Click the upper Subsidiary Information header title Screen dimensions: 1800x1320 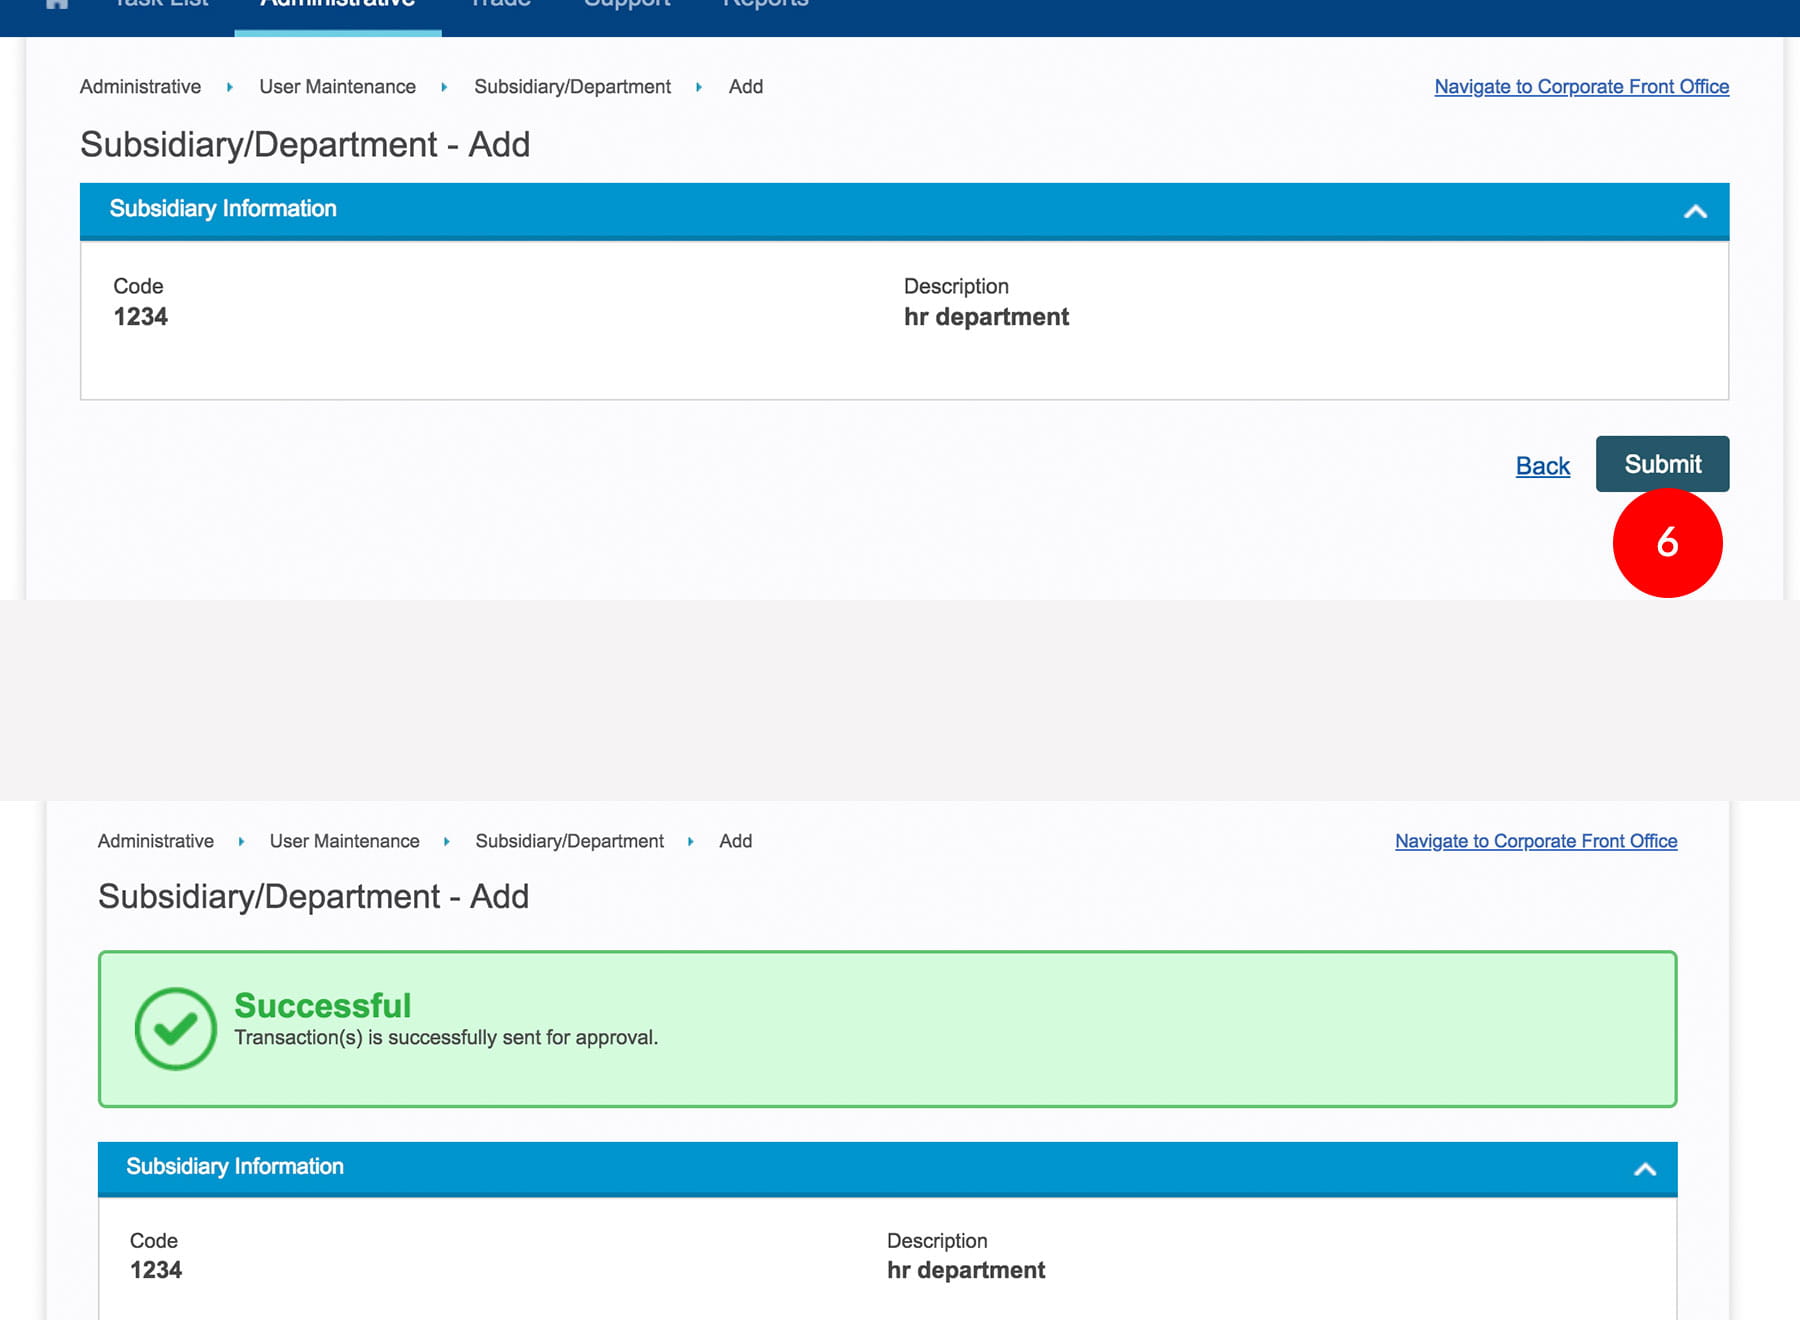click(x=223, y=209)
